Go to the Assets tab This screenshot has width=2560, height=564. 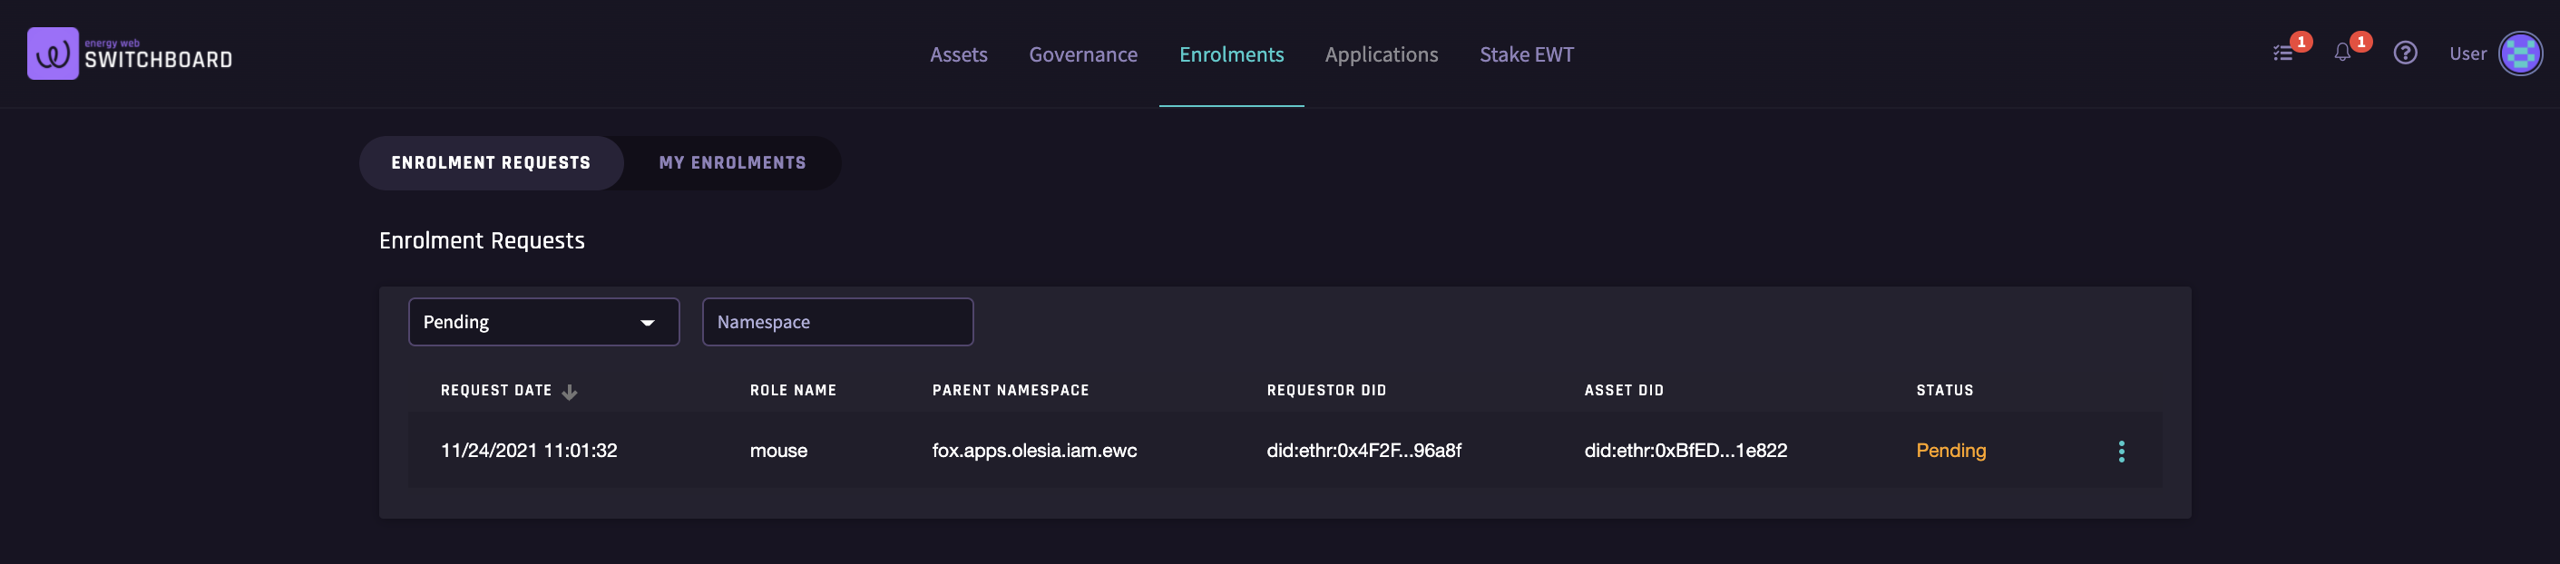point(958,55)
